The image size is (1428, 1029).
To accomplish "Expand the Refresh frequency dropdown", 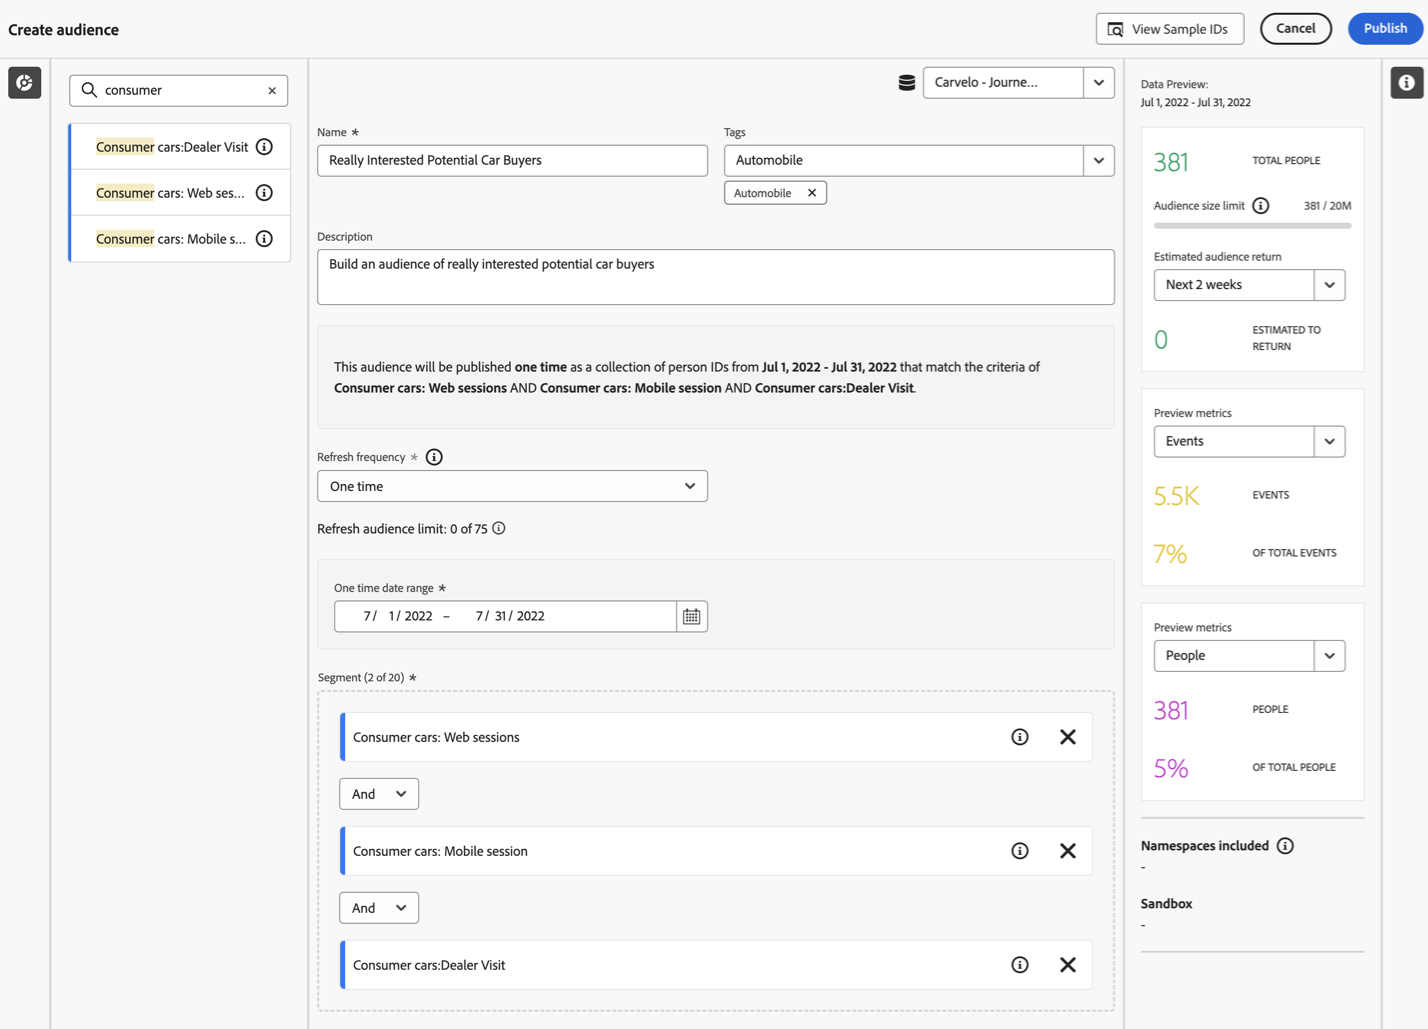I will pos(512,486).
